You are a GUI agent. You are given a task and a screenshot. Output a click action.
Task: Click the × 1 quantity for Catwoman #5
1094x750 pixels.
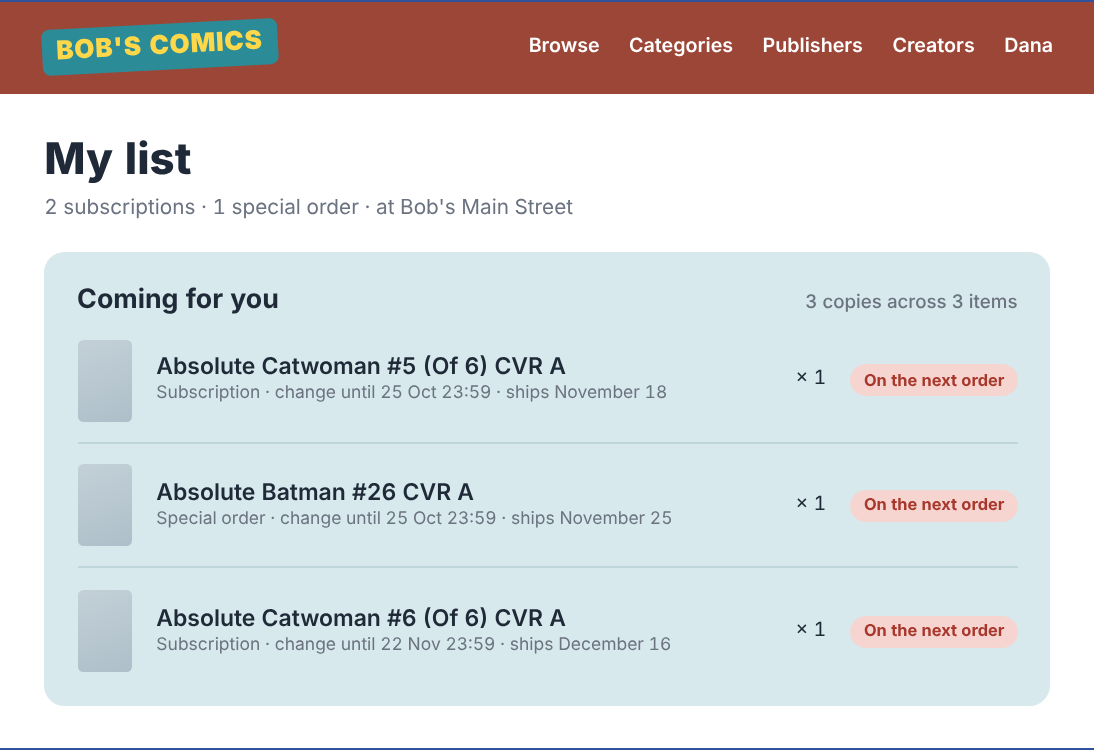(811, 377)
